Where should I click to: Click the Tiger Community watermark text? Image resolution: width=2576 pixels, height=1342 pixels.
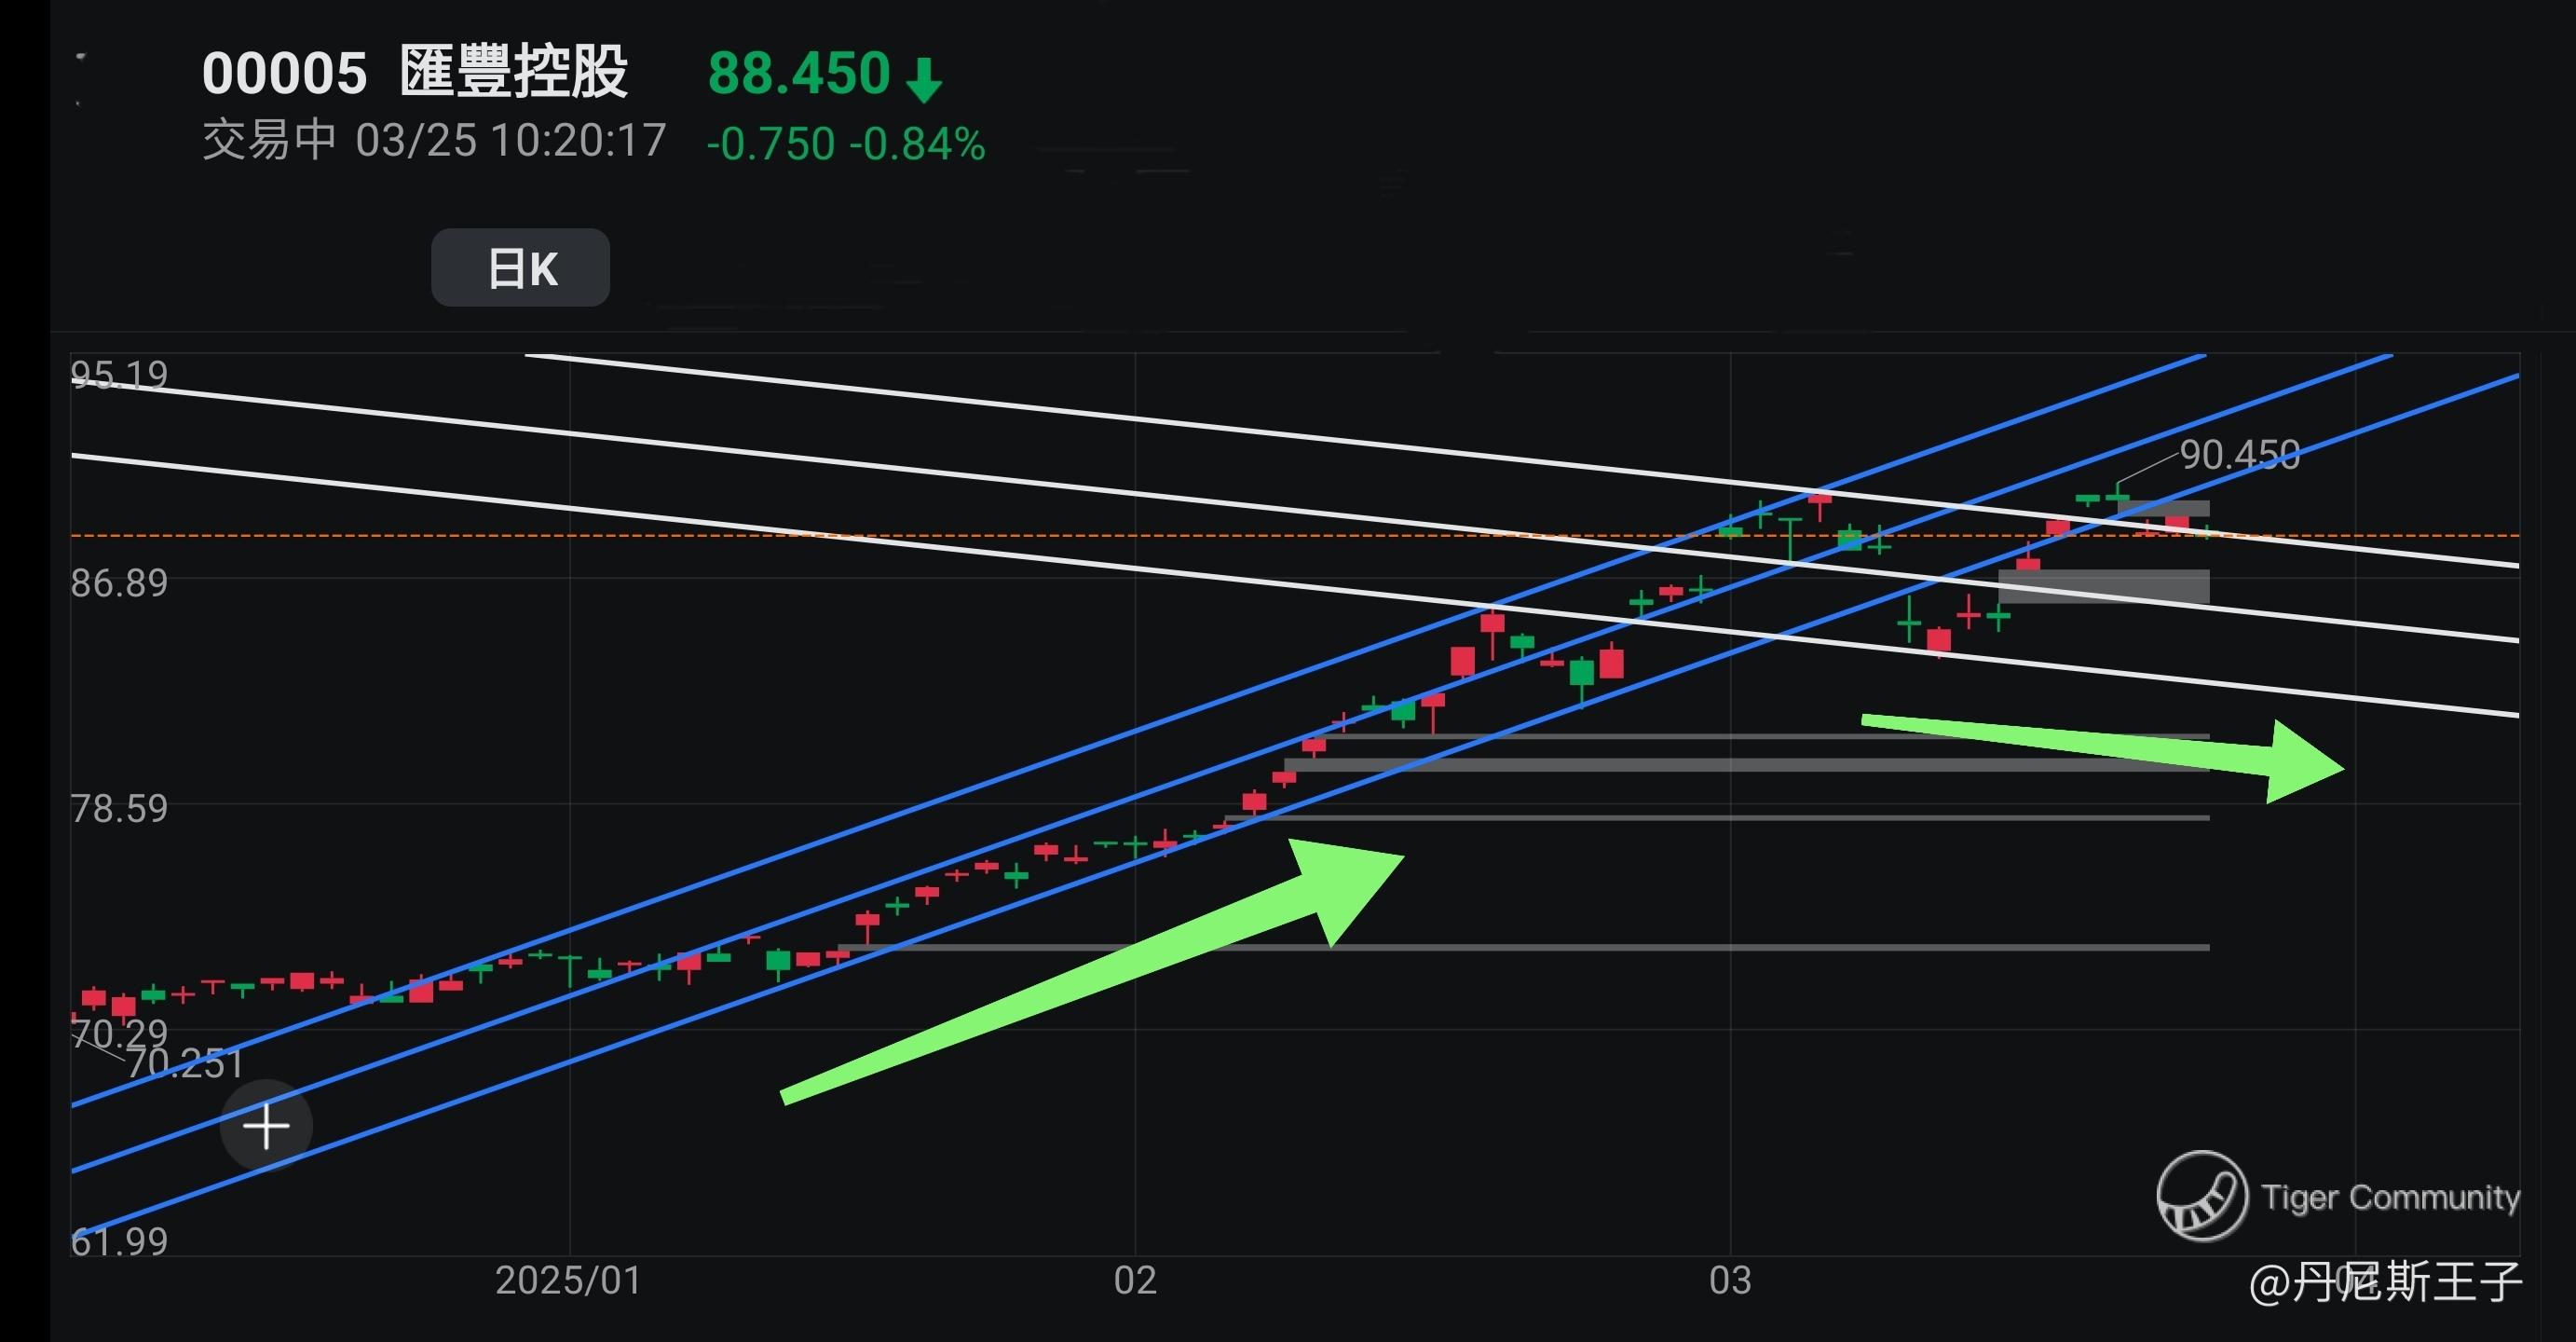(2390, 1197)
